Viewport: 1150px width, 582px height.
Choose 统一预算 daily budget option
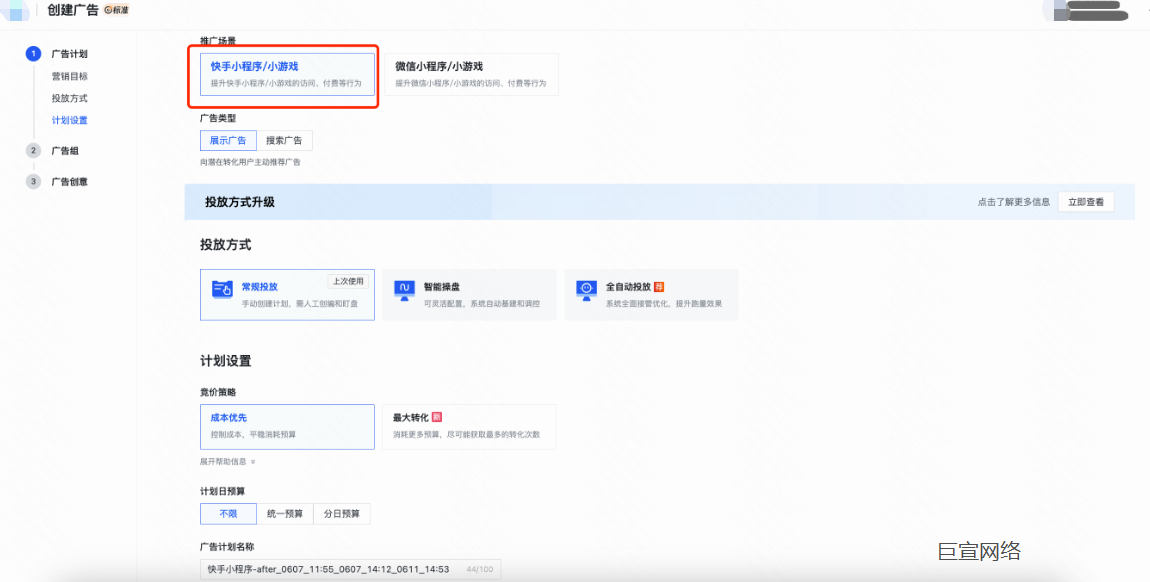click(288, 513)
